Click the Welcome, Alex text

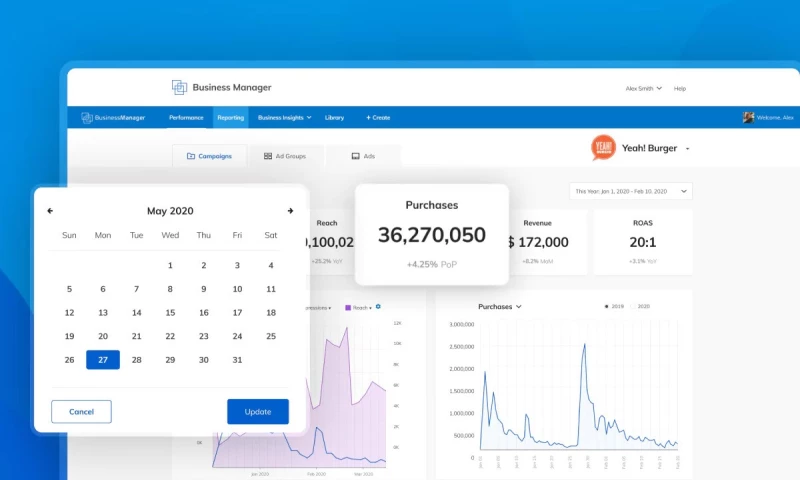click(775, 118)
